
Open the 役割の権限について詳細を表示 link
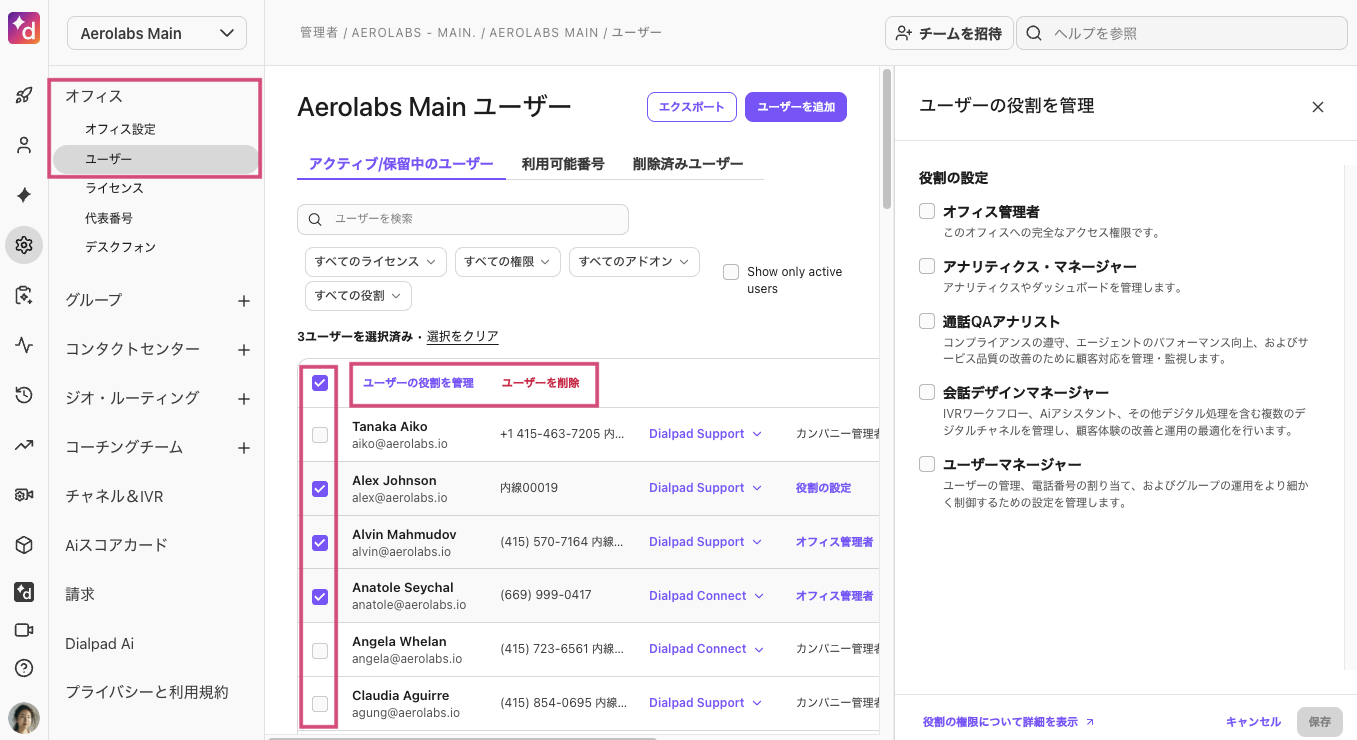[1008, 722]
